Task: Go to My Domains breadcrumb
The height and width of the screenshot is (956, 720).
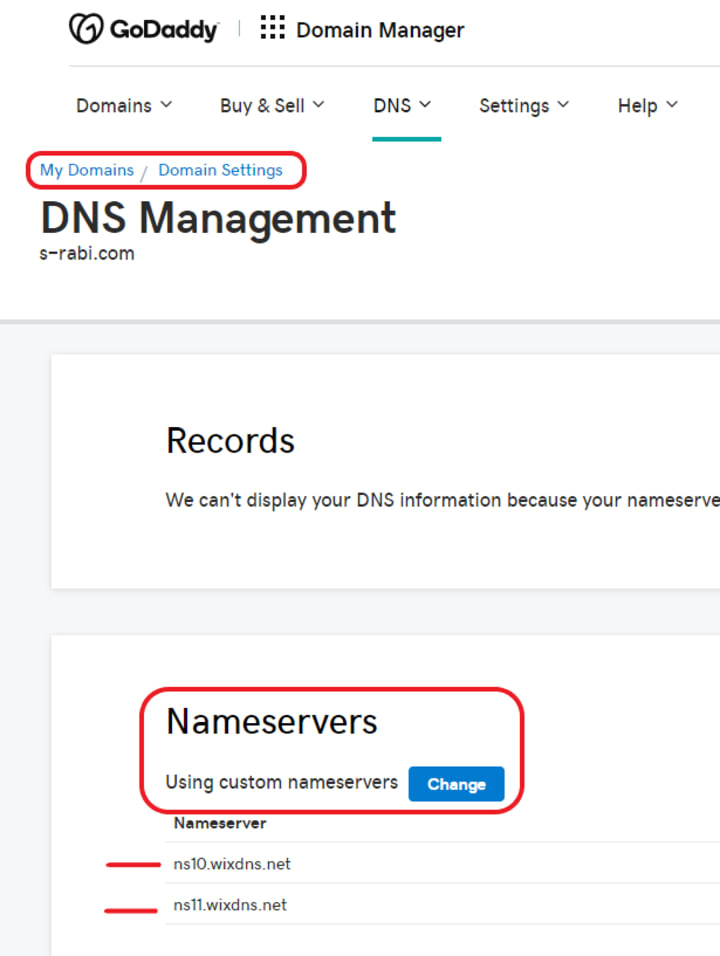Action: pyautogui.click(x=87, y=170)
